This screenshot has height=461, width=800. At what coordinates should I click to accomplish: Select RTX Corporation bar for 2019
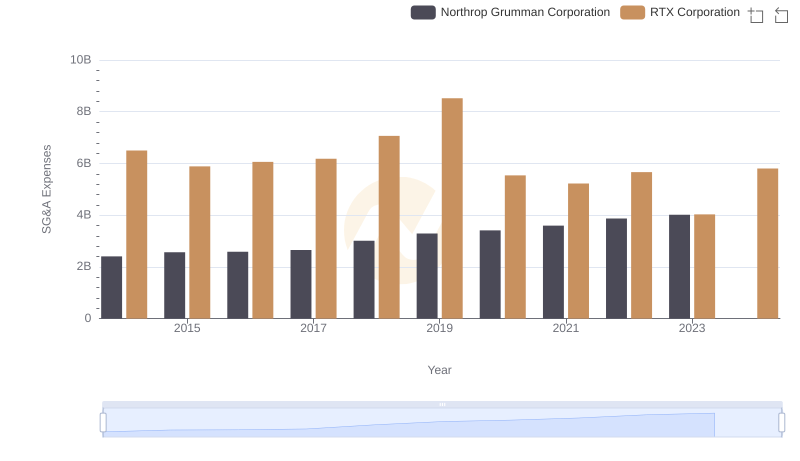(x=452, y=209)
